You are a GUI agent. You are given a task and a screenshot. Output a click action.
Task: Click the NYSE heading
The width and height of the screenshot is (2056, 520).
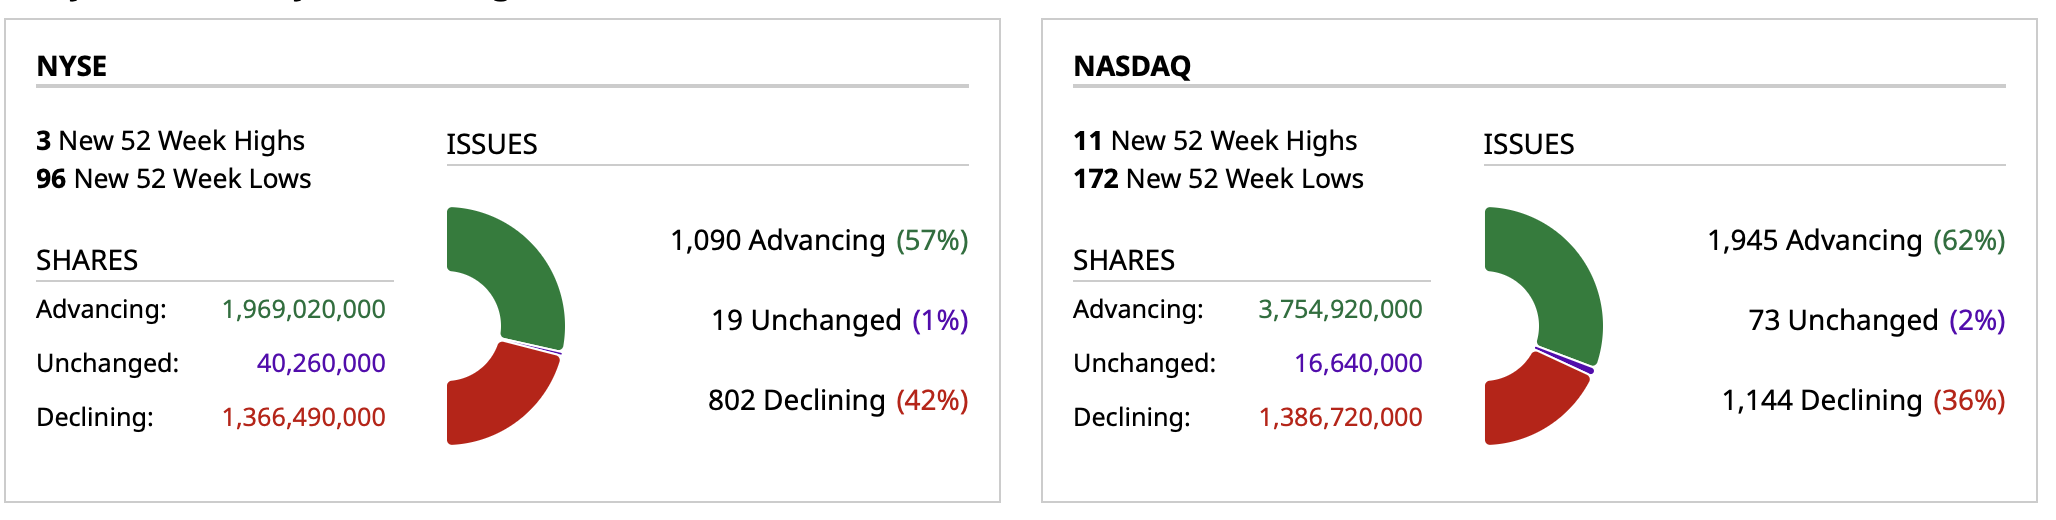pyautogui.click(x=71, y=66)
